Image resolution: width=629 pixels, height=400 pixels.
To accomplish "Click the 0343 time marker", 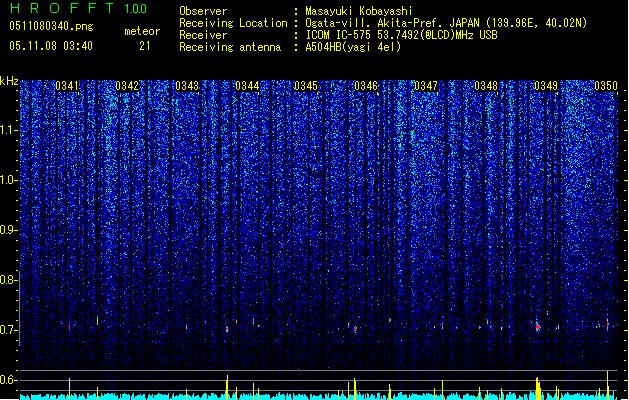I will point(187,86).
